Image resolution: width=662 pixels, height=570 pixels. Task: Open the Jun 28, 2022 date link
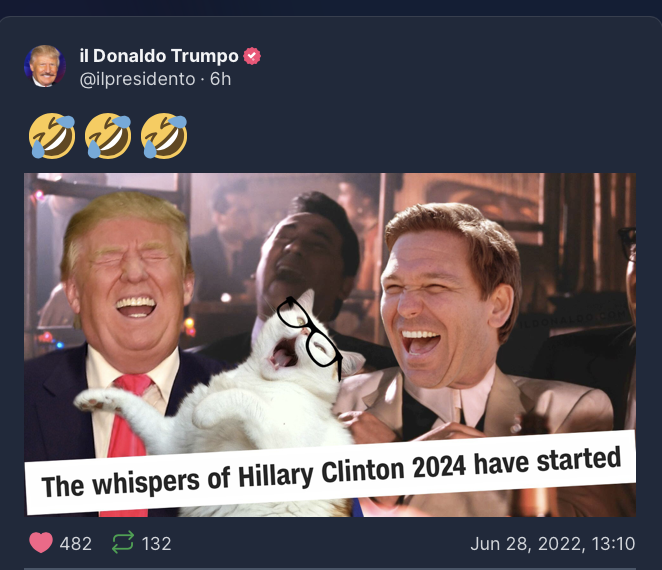[553, 544]
